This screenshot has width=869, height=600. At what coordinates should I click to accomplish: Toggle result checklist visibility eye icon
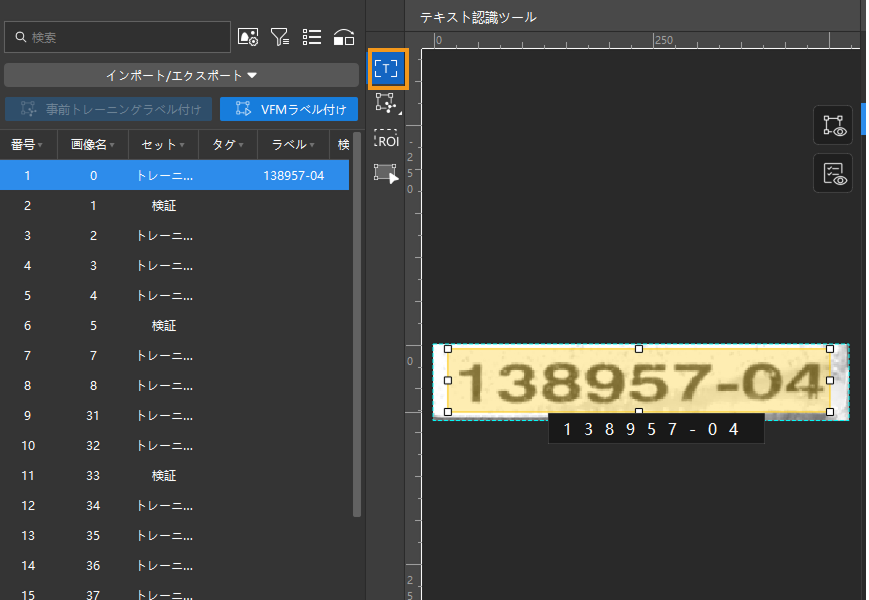[833, 173]
